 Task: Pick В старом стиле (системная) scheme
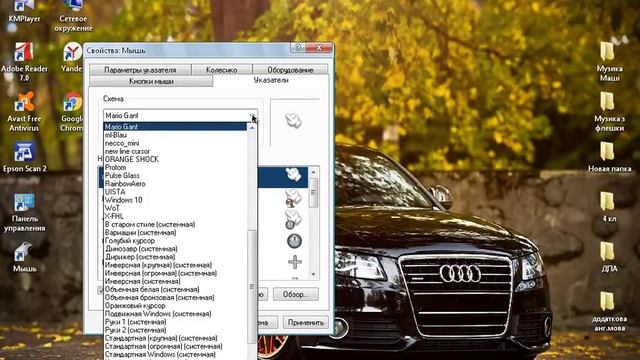tap(175, 224)
